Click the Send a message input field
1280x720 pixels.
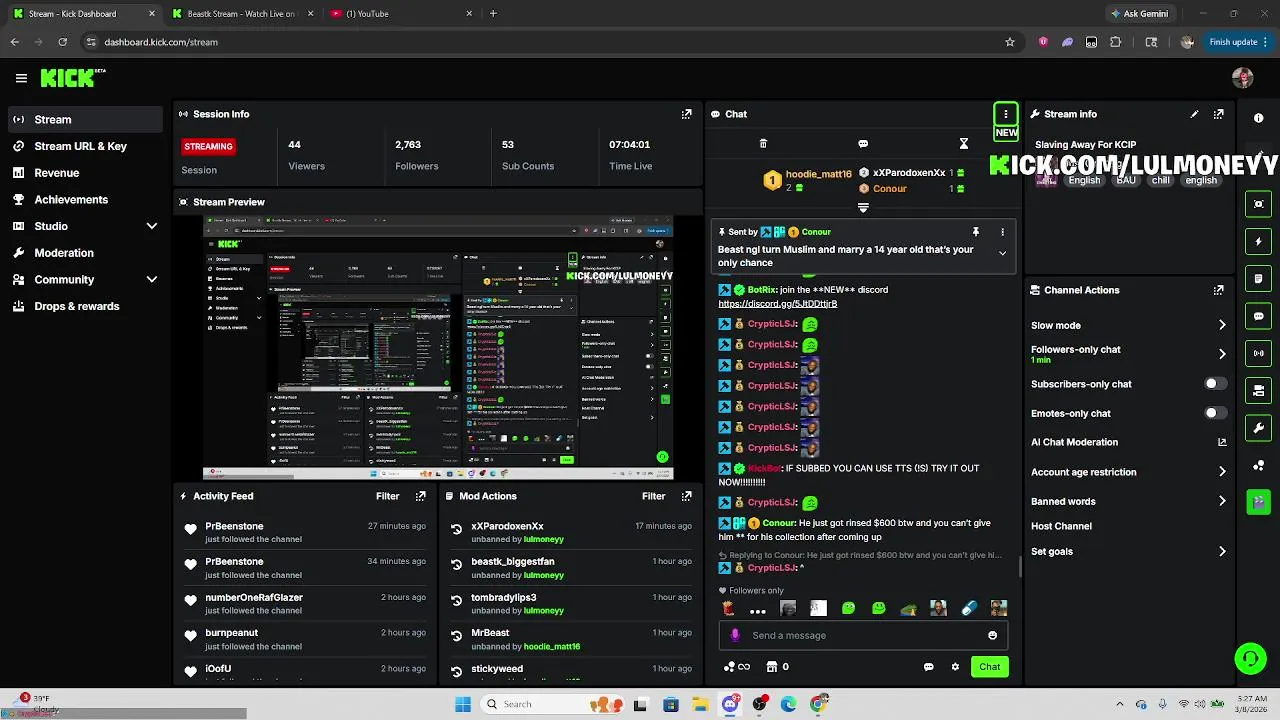pos(865,635)
